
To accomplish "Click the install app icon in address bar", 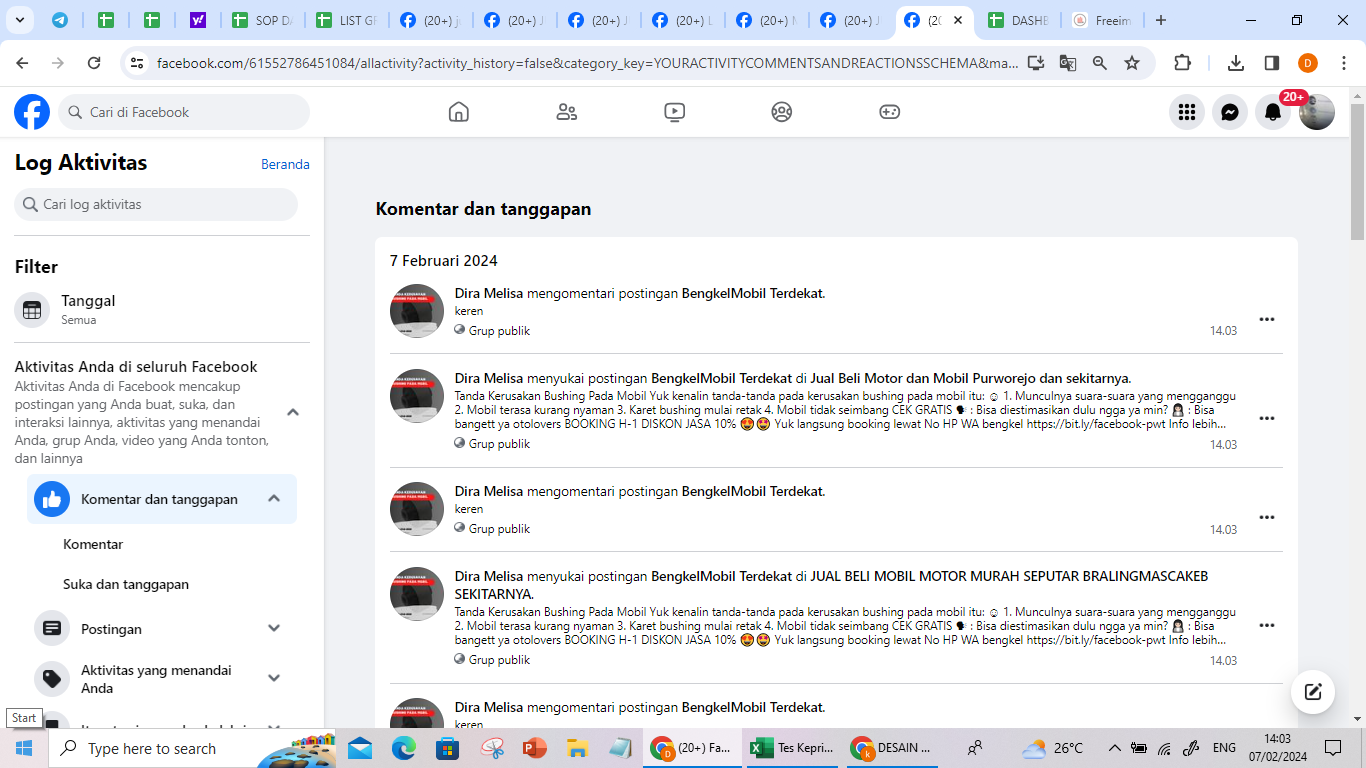I will [1036, 63].
